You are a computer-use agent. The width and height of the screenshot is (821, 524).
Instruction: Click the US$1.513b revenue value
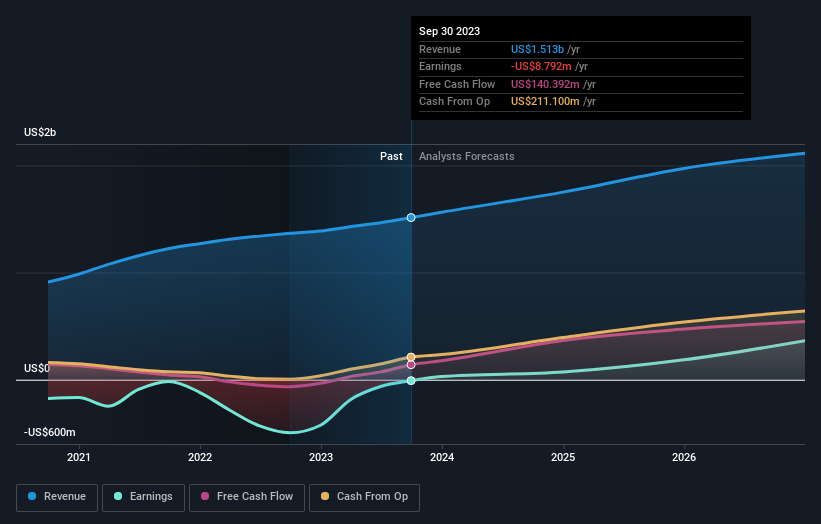click(537, 49)
